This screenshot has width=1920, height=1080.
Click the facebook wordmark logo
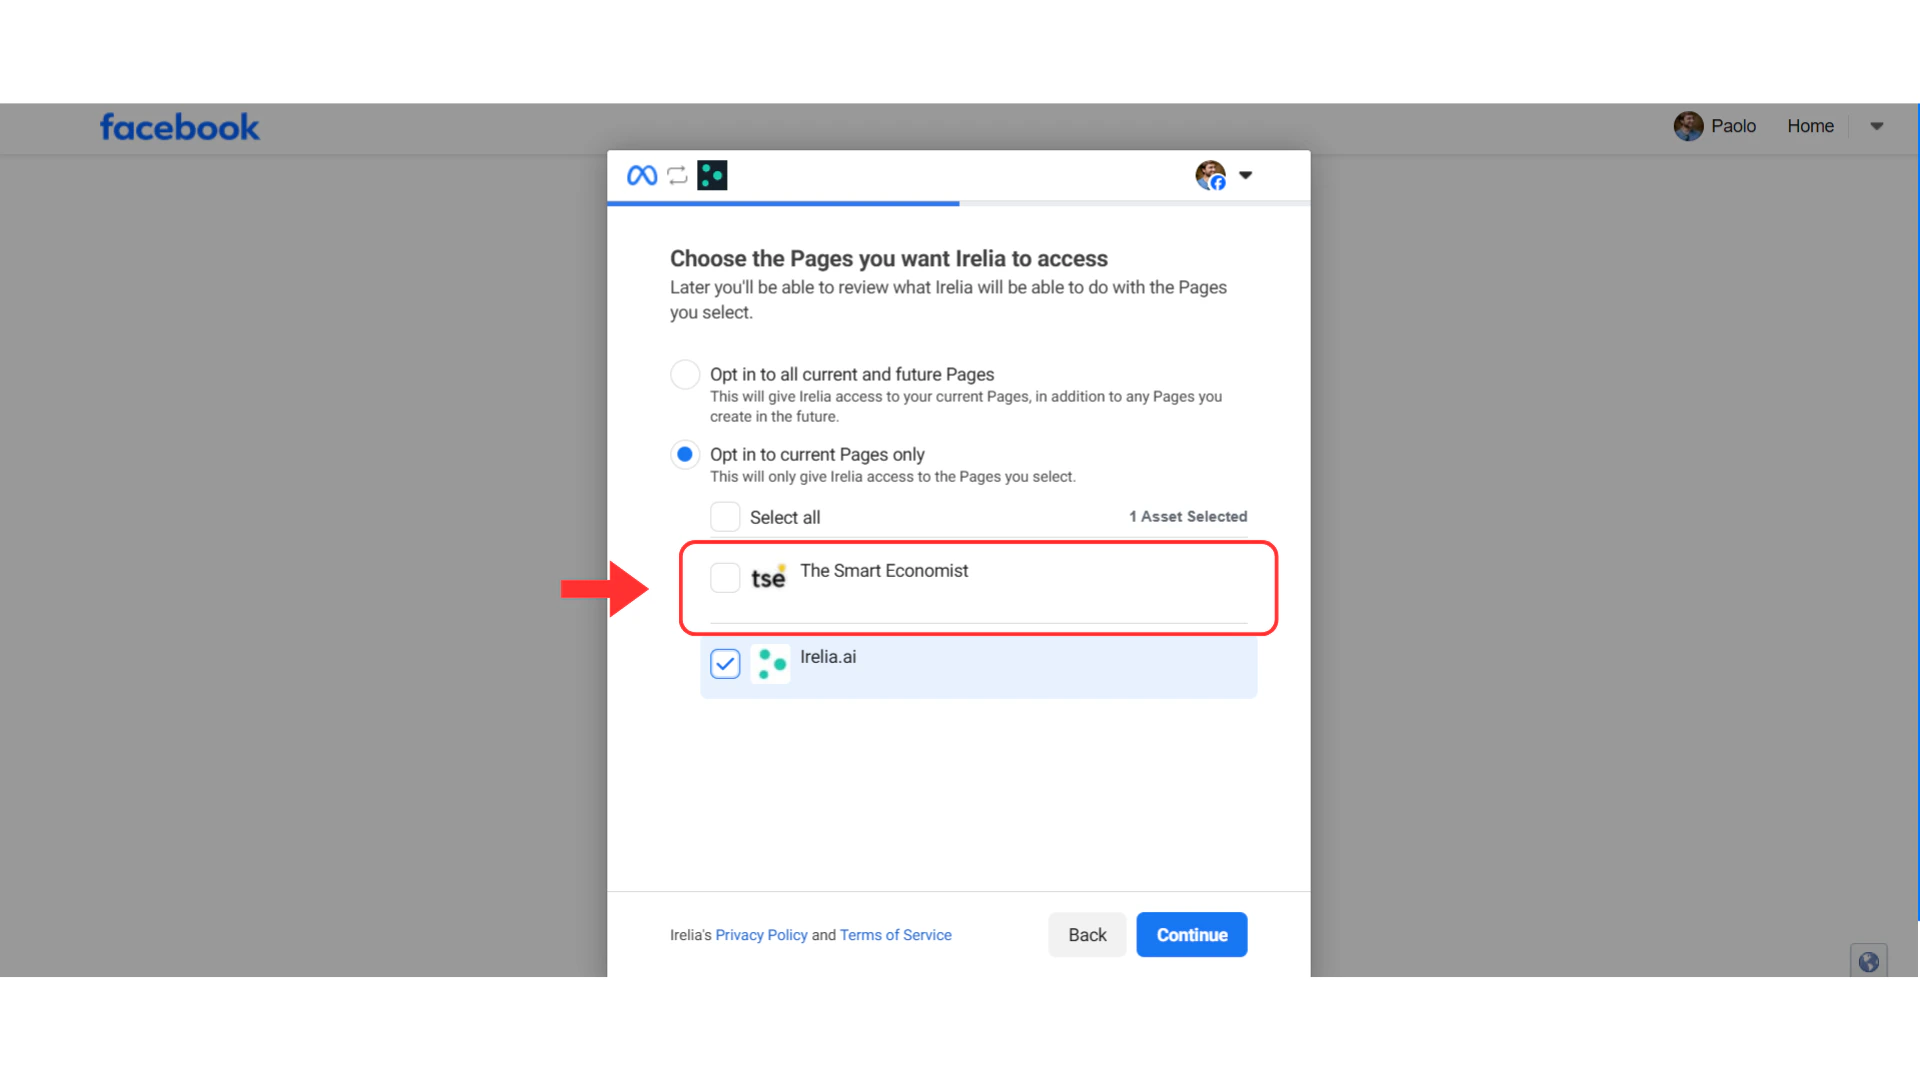179,127
